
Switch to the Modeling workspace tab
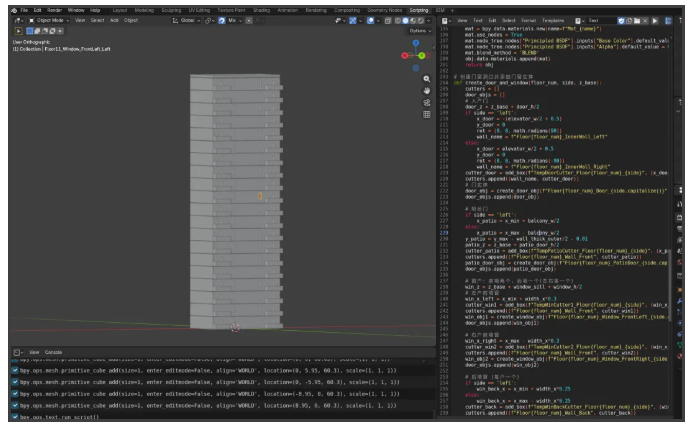click(x=144, y=10)
